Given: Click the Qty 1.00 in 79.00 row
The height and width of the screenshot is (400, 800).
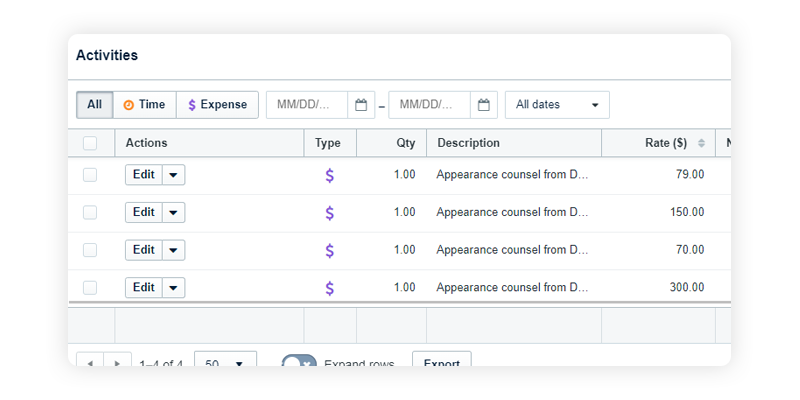Looking at the screenshot, I should 405,174.
